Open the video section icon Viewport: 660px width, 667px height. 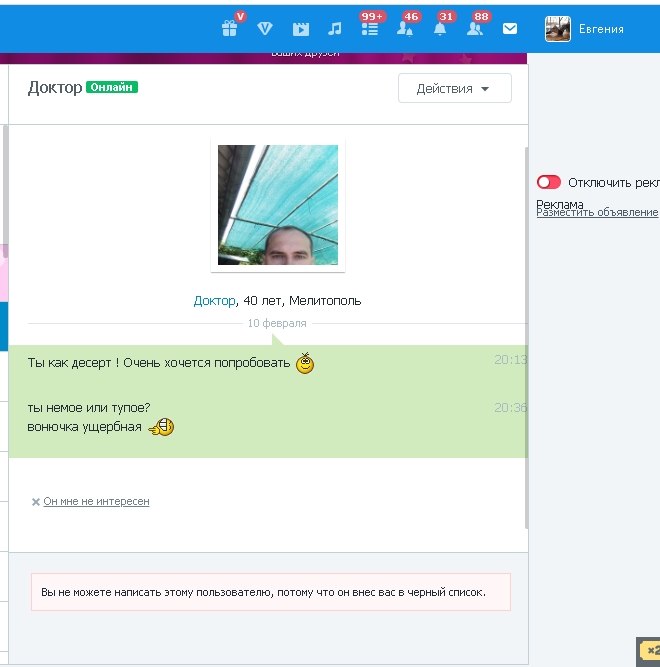(300, 29)
